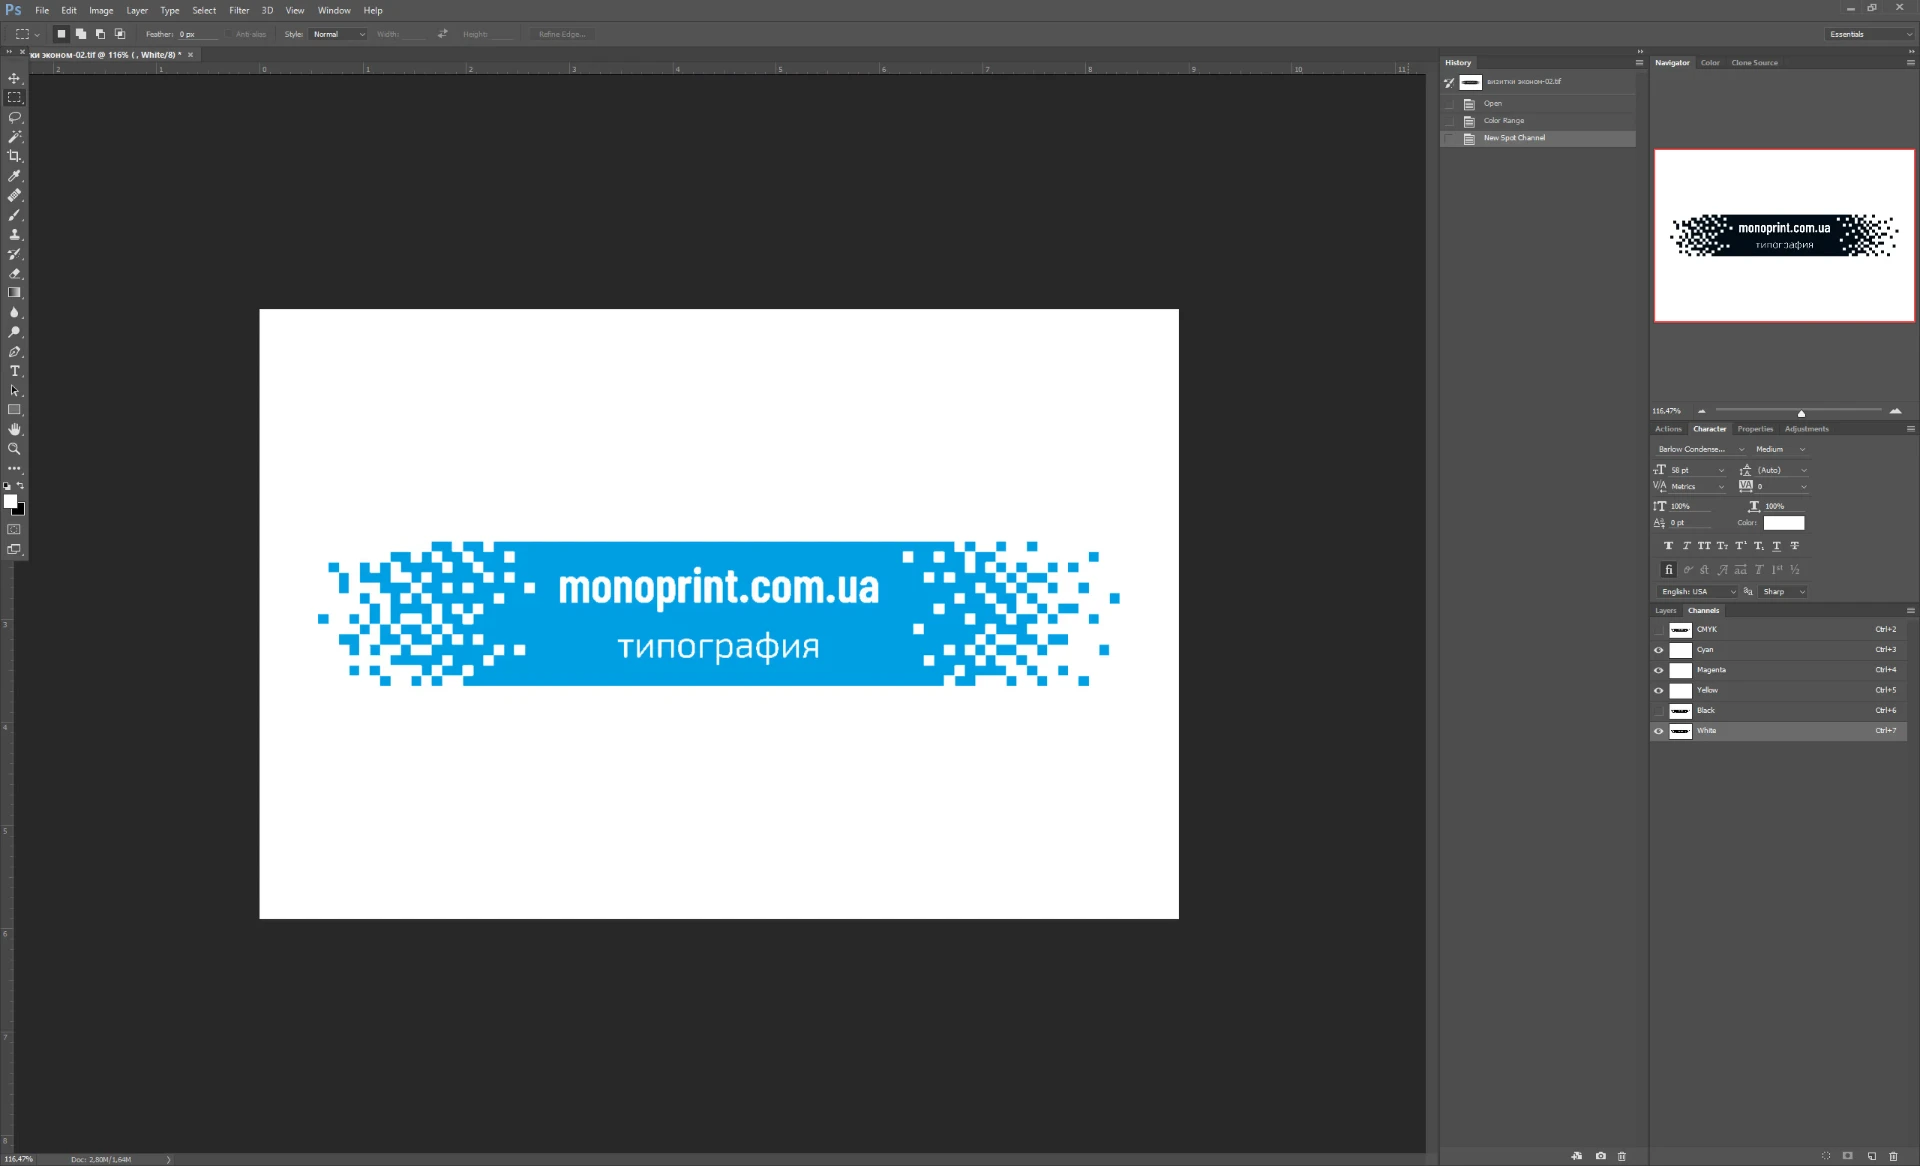This screenshot has height=1166, width=1920.
Task: Switch to the Properties tab
Action: click(x=1755, y=429)
